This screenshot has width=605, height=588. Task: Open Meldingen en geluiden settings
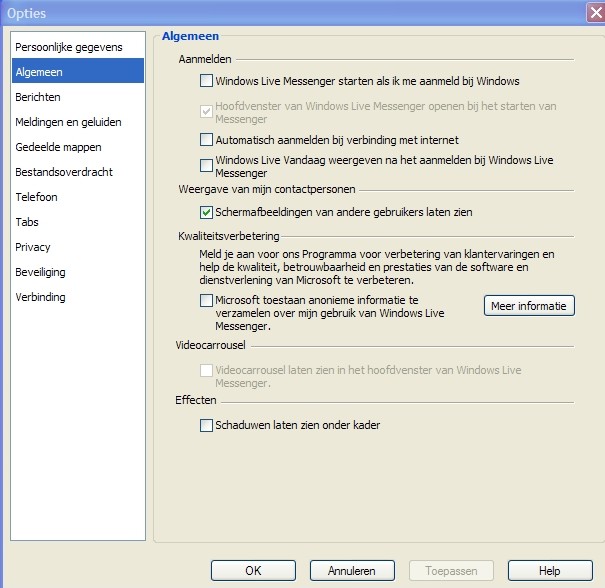pos(78,122)
